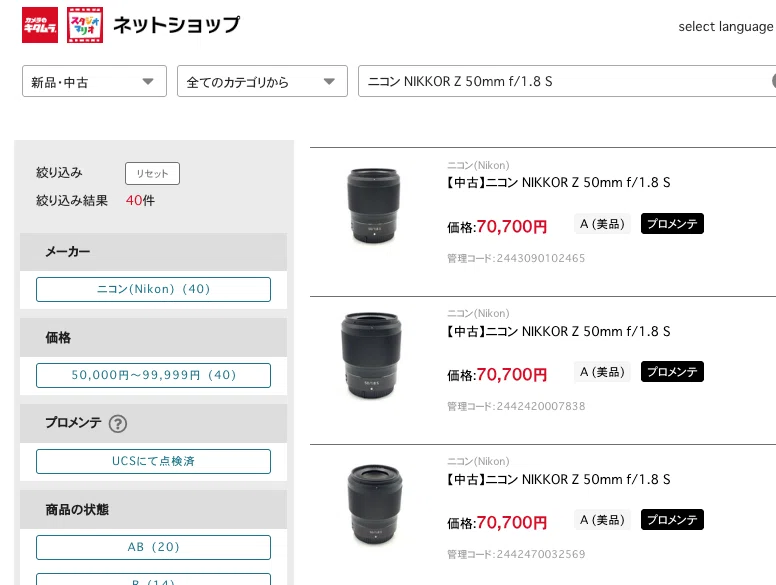Toggle the UCSにて点検済 filter
The image size is (776, 585).
153,461
